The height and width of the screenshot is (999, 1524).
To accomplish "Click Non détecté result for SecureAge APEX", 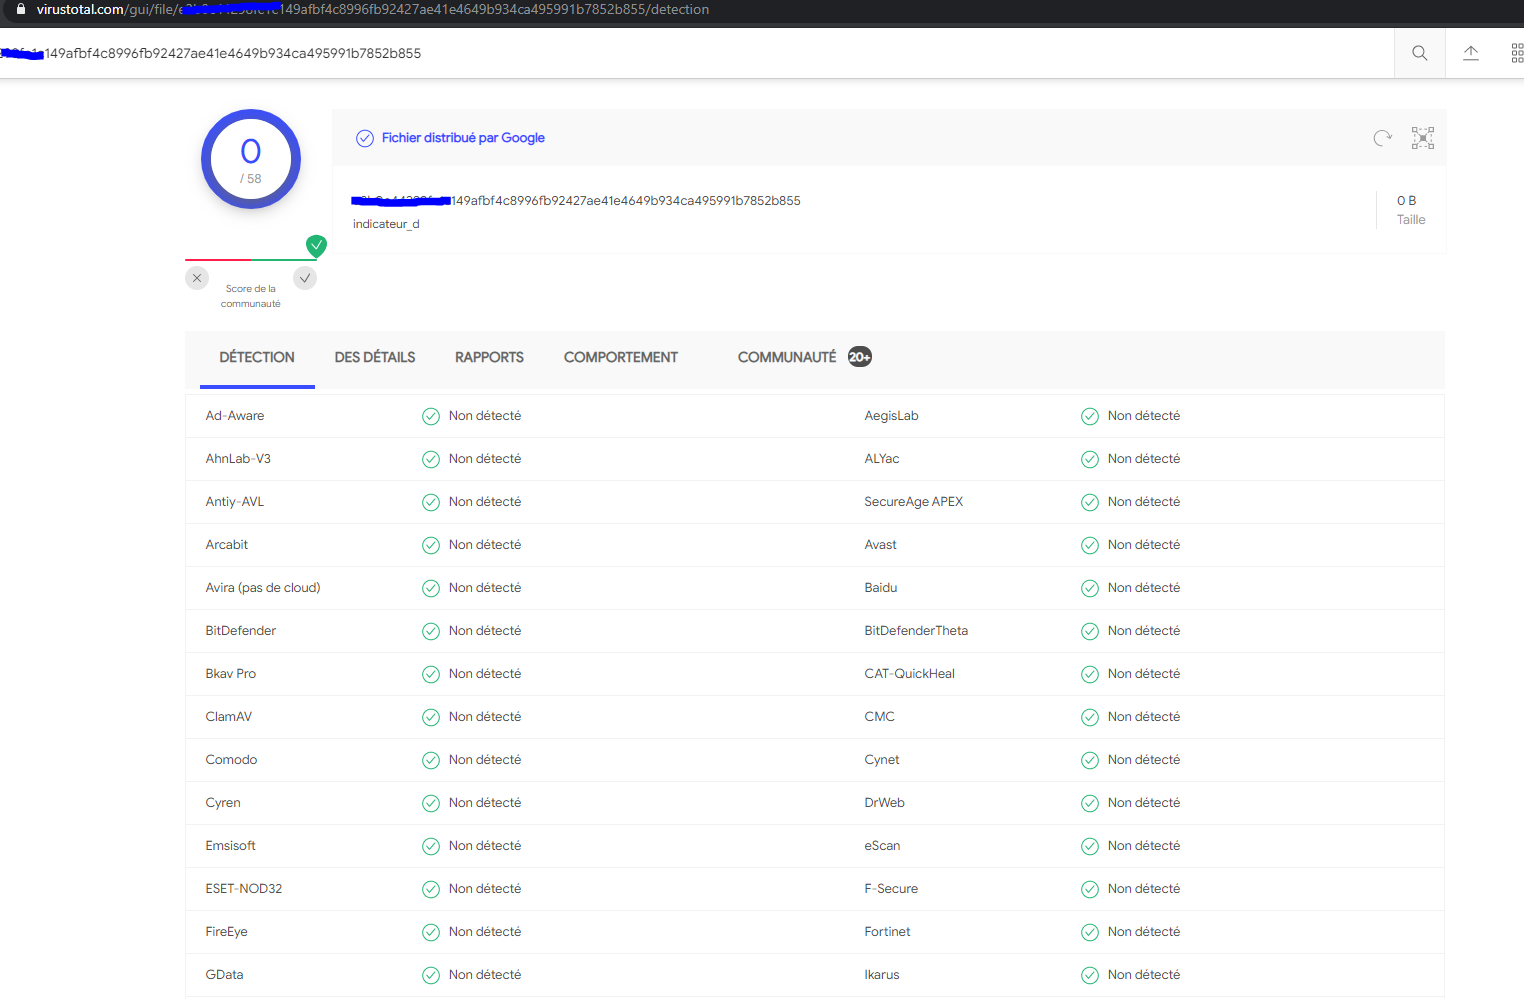I will point(1144,502).
